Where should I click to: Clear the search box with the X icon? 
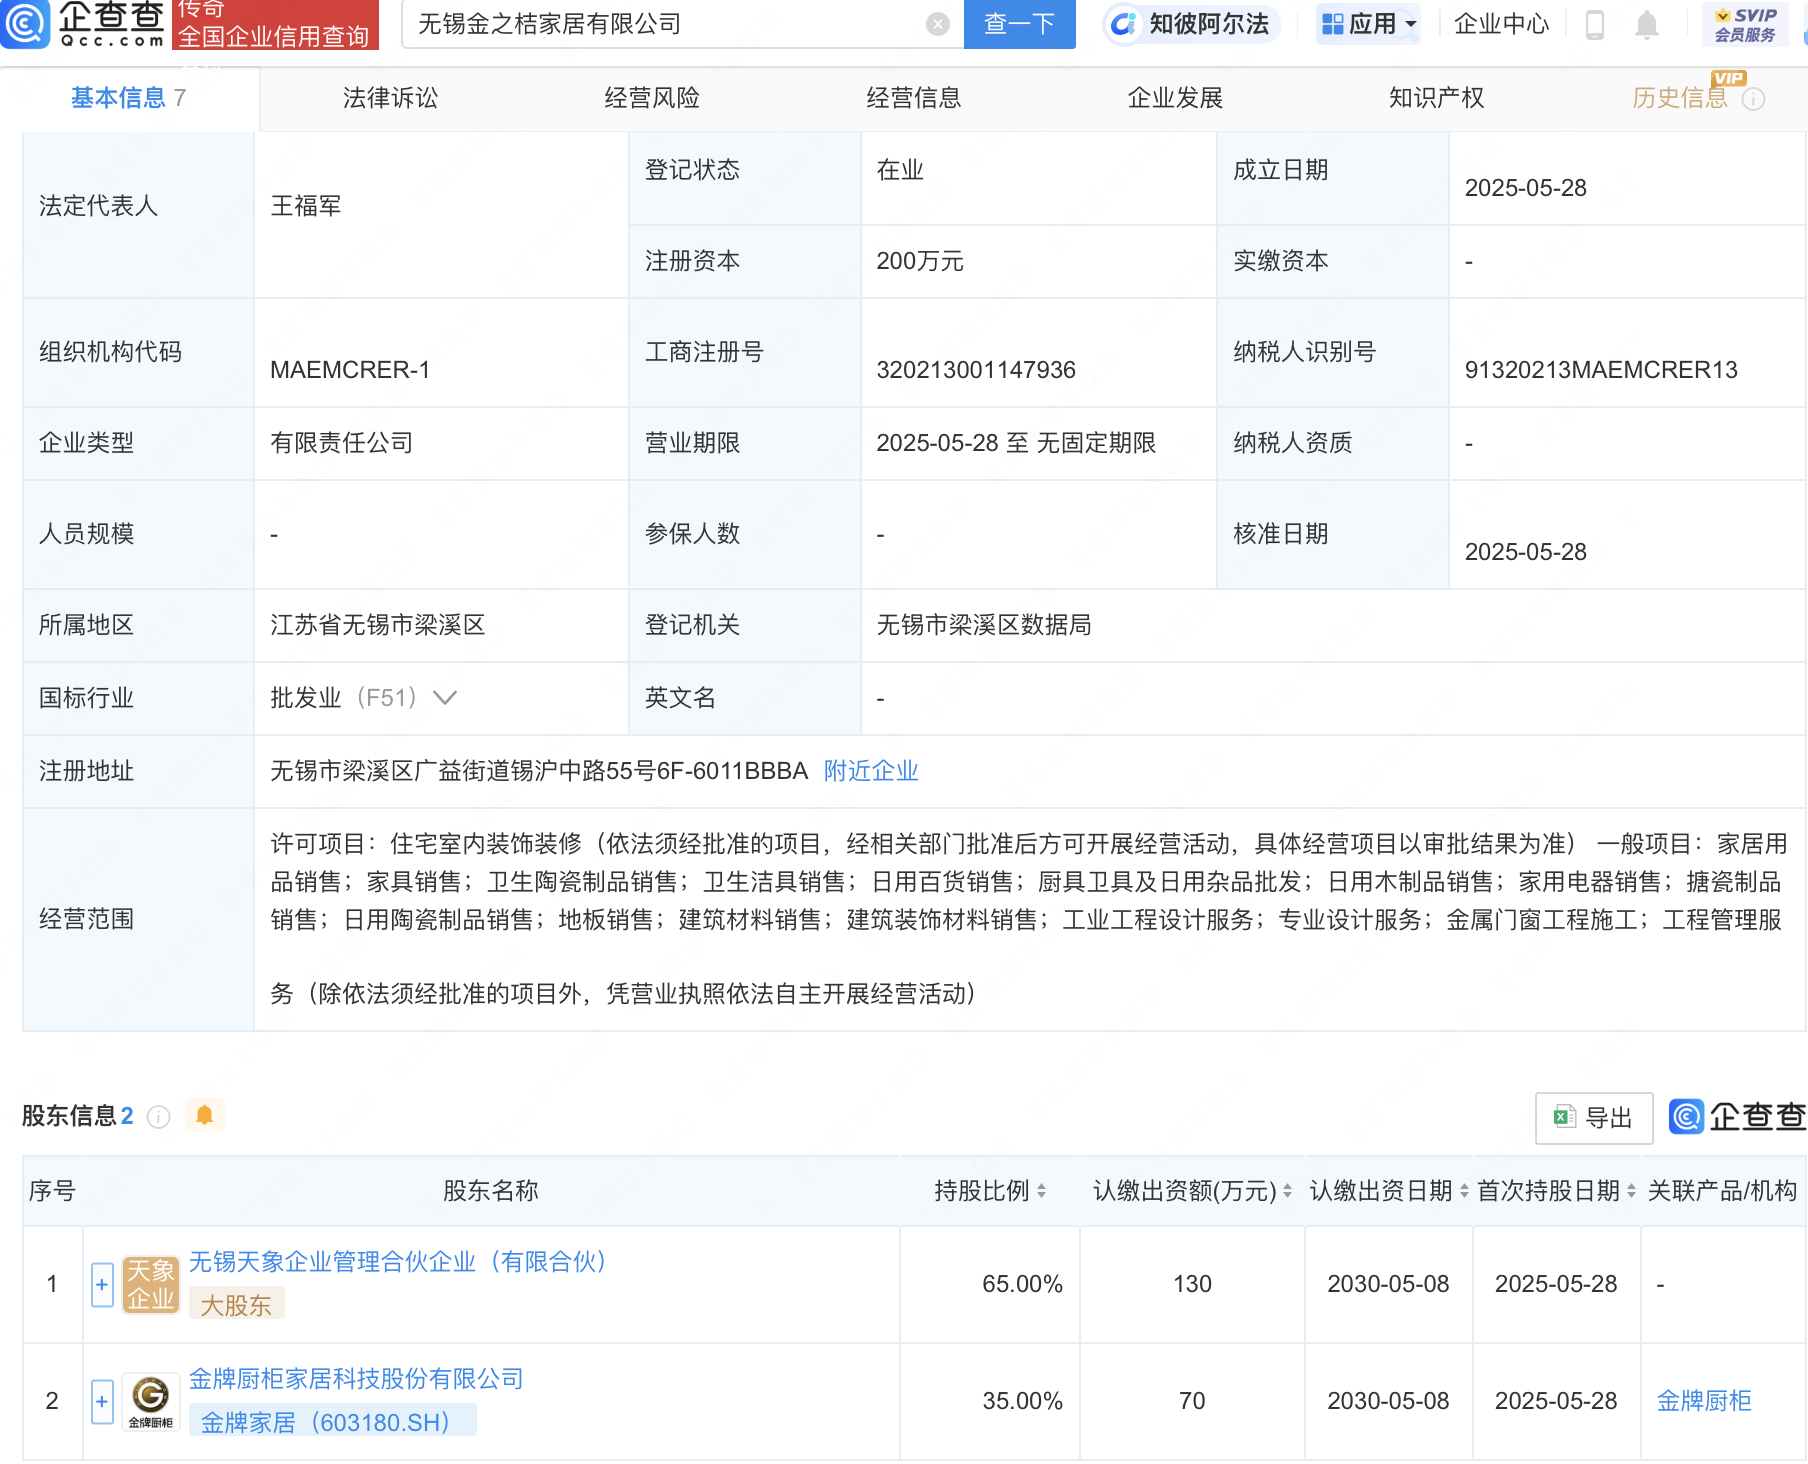[937, 24]
